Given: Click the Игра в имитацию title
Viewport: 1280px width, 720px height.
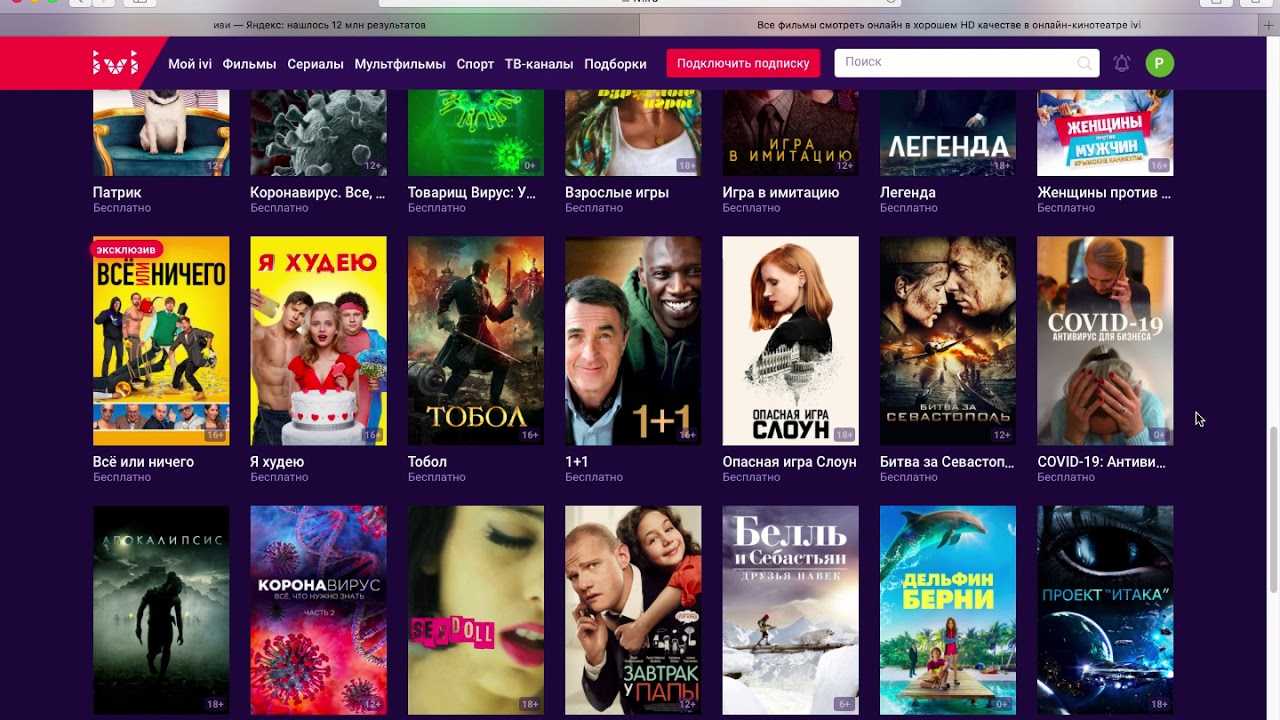Looking at the screenshot, I should [x=781, y=192].
